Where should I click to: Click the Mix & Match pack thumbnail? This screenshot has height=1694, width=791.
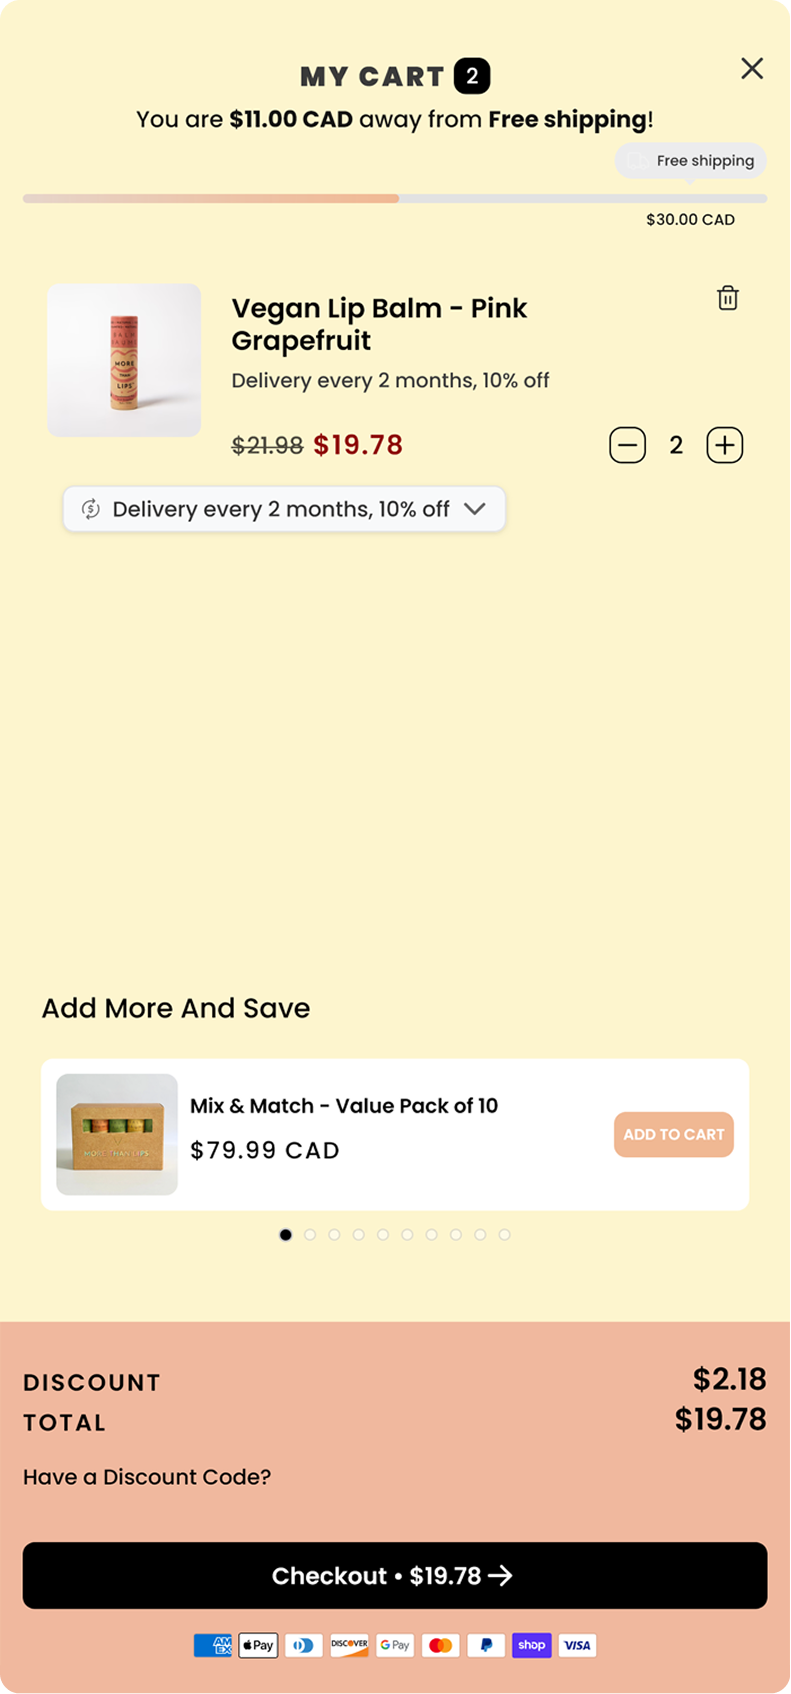pos(117,1134)
